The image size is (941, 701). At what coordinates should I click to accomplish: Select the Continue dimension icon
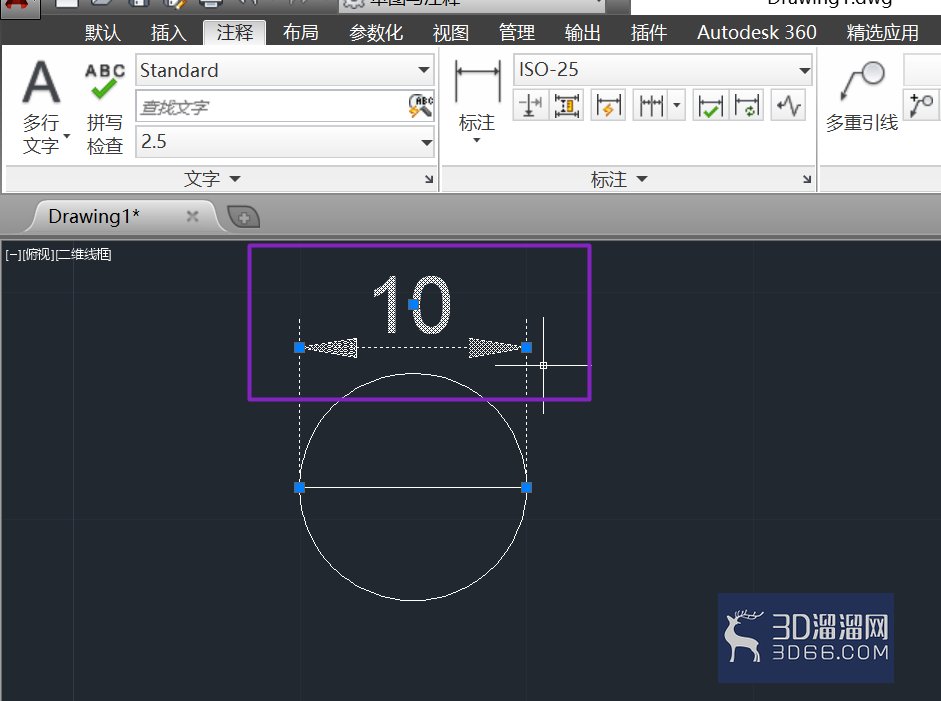tap(651, 106)
